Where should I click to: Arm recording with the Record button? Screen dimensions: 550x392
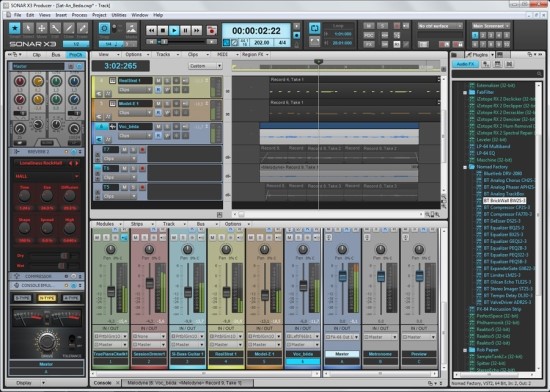pos(212,31)
